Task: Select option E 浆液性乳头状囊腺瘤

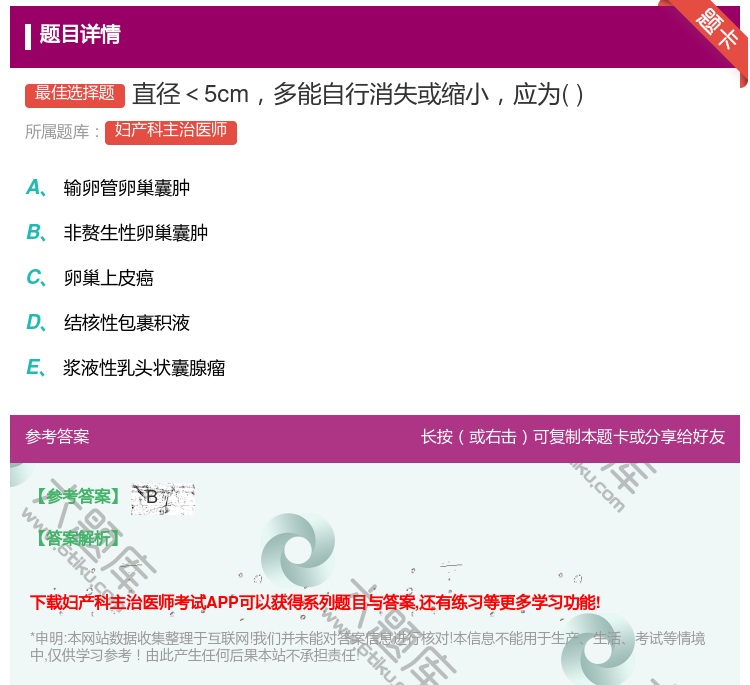Action: [x=144, y=368]
